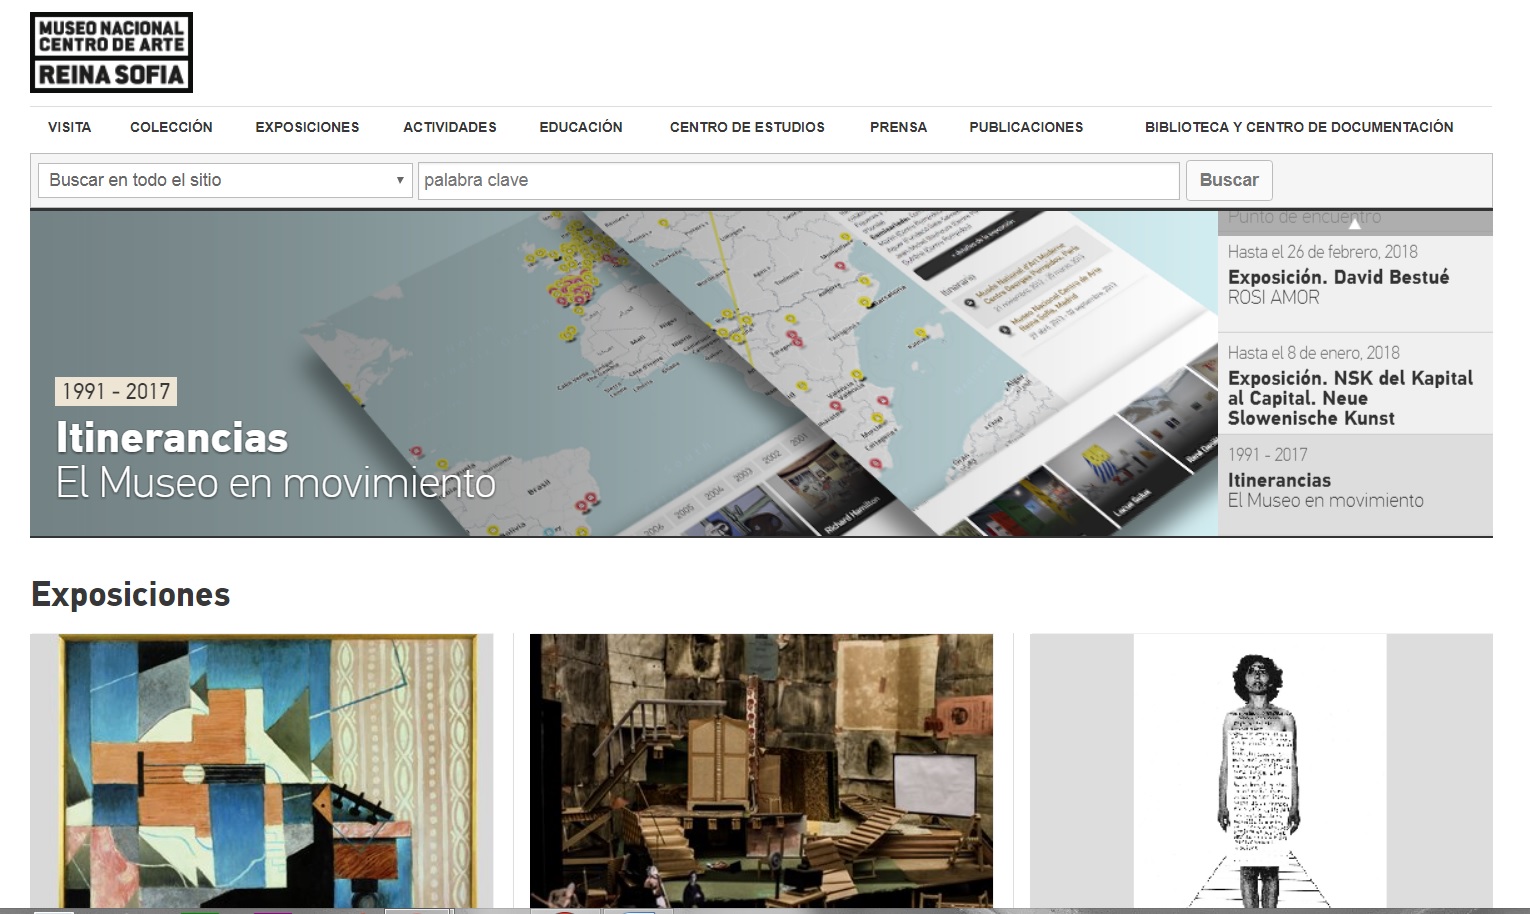Open the cubist guitar painting exhibition thumbnail
The height and width of the screenshot is (914, 1530).
pos(262,771)
